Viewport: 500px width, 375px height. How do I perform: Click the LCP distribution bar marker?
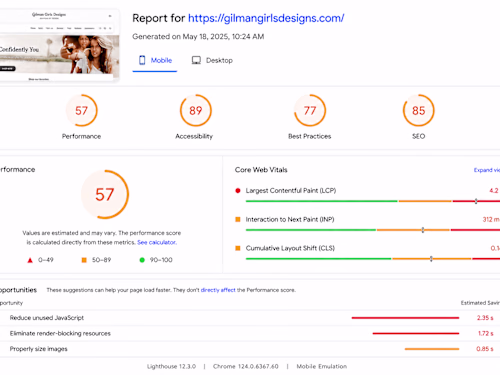tap(476, 201)
